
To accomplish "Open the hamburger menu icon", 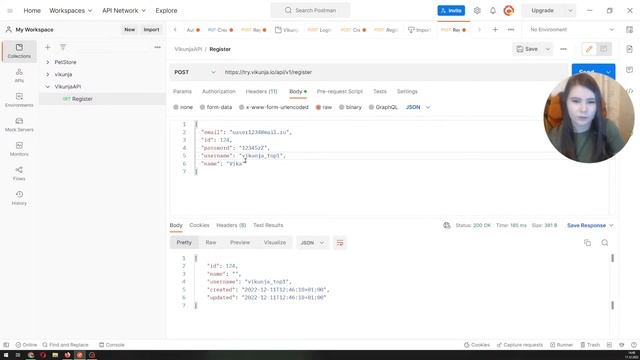I will coord(10,11).
